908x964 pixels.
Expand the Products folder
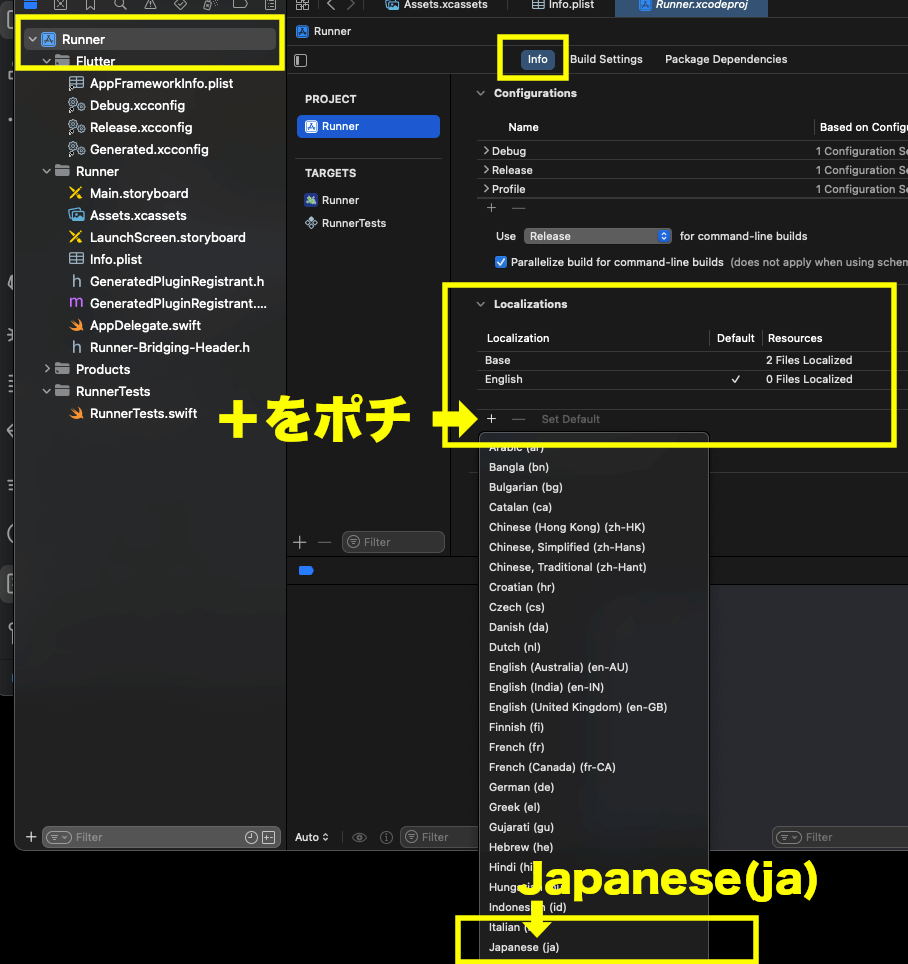coord(47,369)
